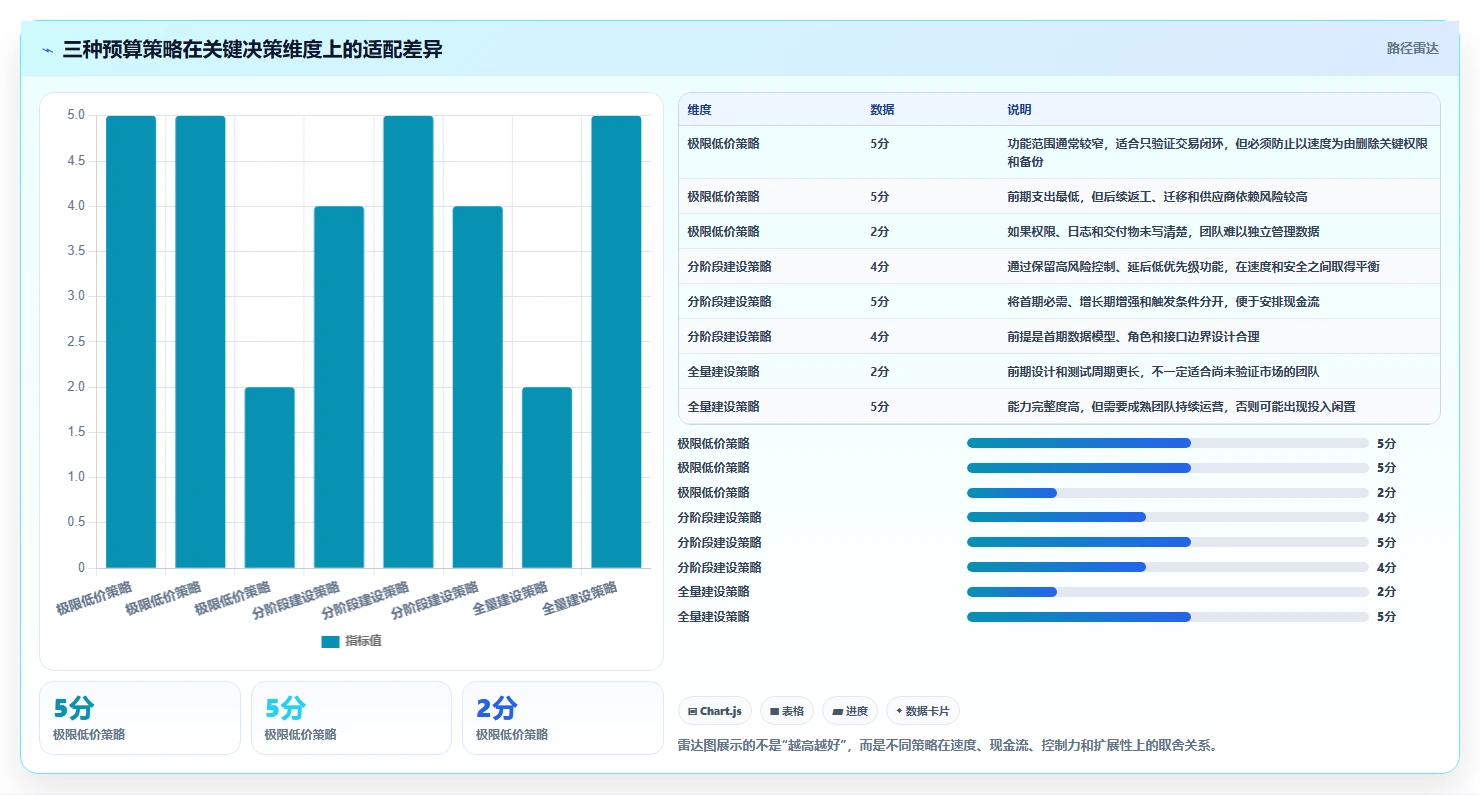1480x795 pixels.
Task: Click the 4.5 y-axis label
Action: [x=76, y=161]
